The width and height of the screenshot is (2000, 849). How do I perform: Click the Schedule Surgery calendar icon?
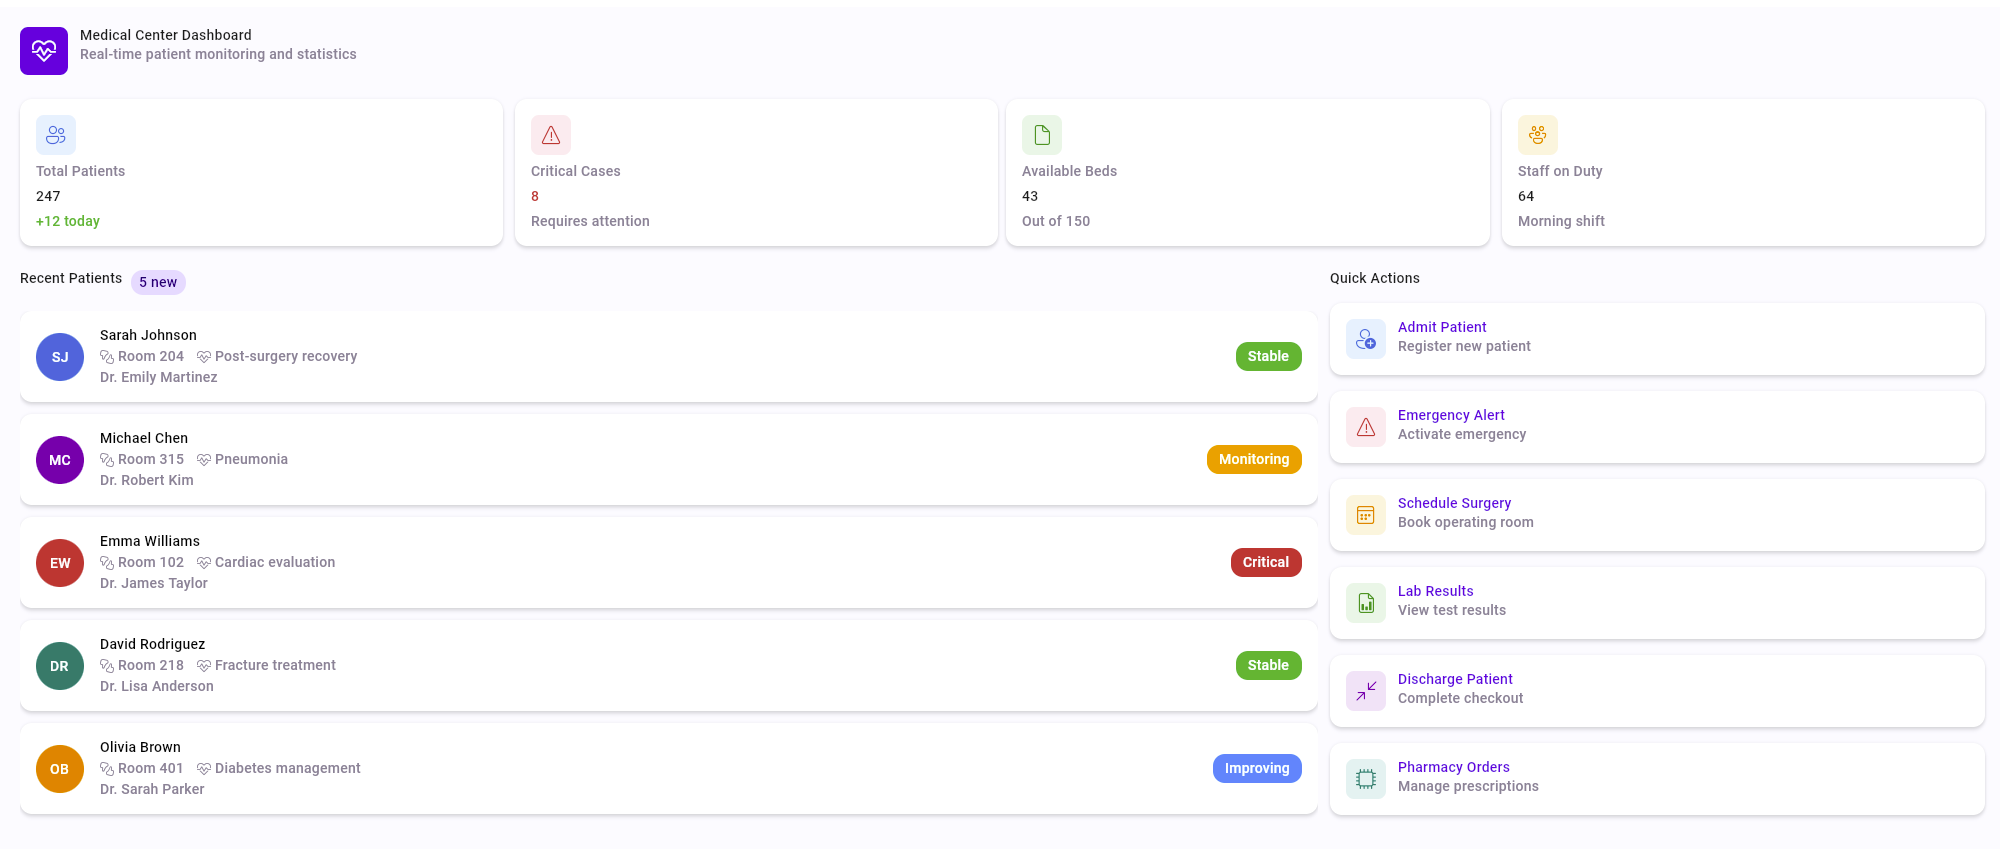[1366, 516]
